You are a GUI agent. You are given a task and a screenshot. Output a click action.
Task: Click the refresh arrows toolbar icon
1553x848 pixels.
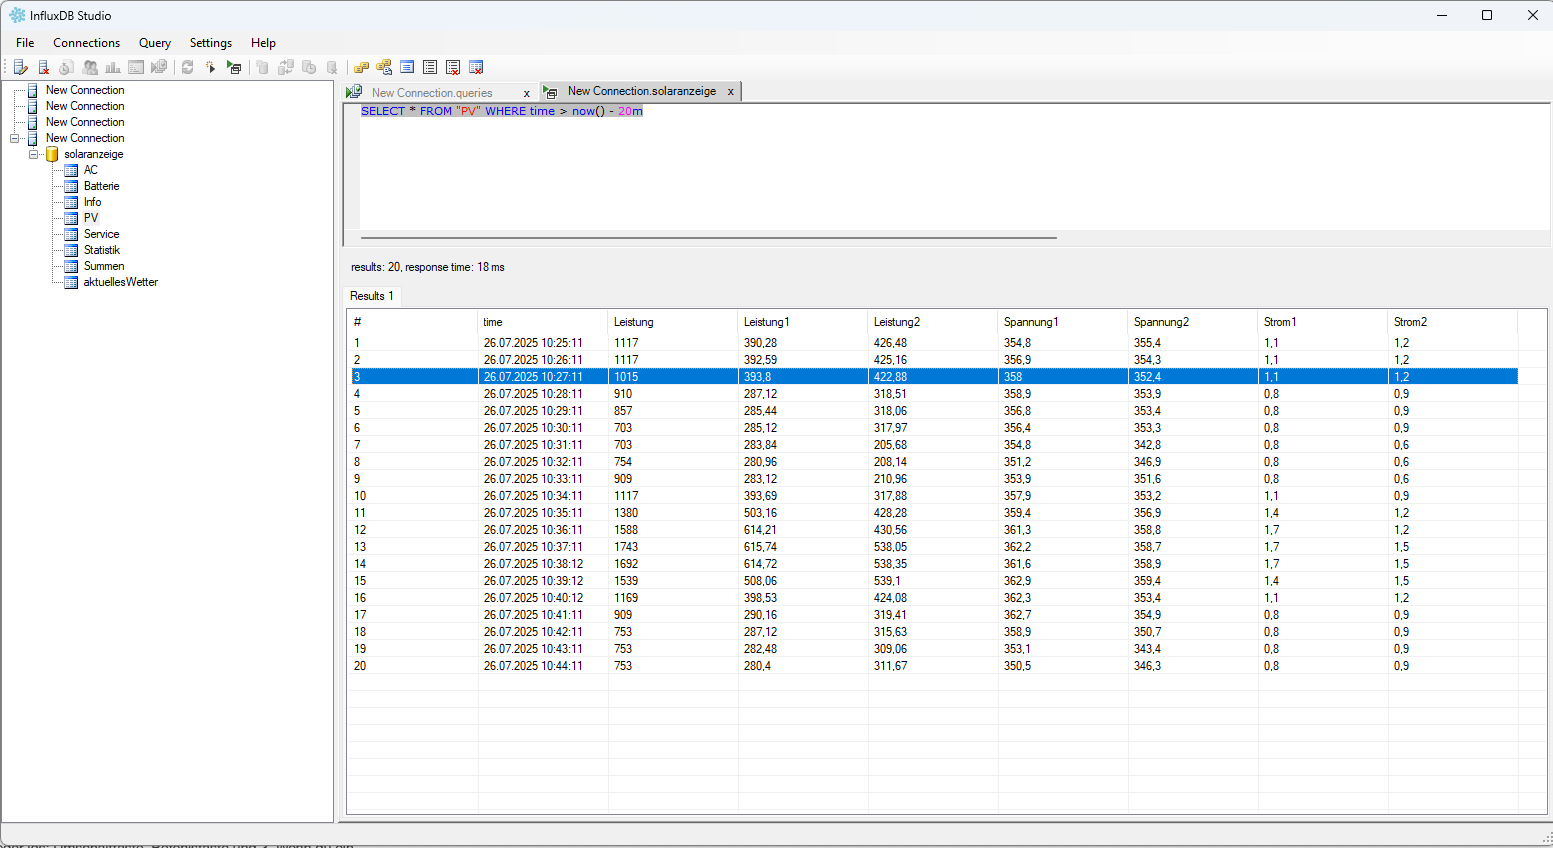click(x=187, y=67)
